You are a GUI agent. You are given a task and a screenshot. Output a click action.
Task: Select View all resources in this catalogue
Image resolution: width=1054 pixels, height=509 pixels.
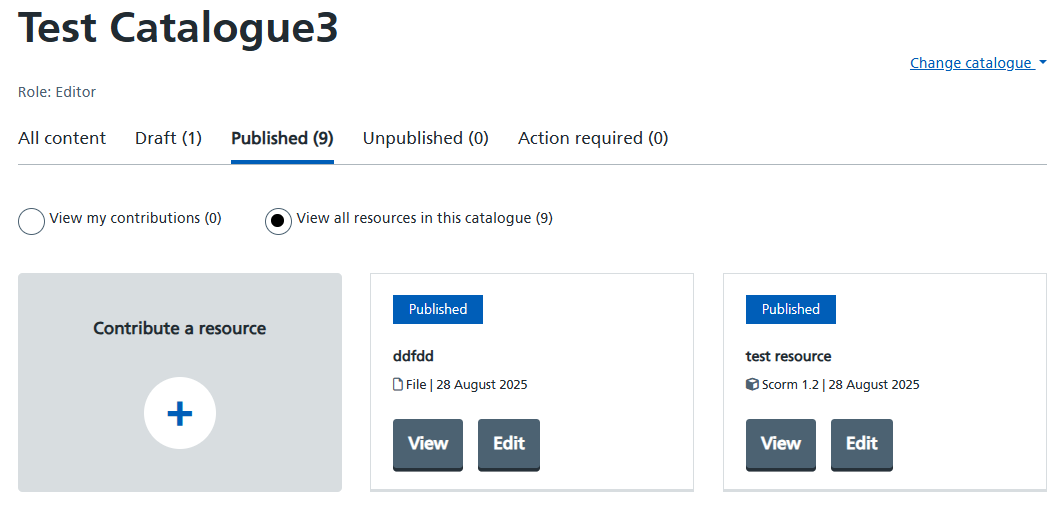coord(278,221)
